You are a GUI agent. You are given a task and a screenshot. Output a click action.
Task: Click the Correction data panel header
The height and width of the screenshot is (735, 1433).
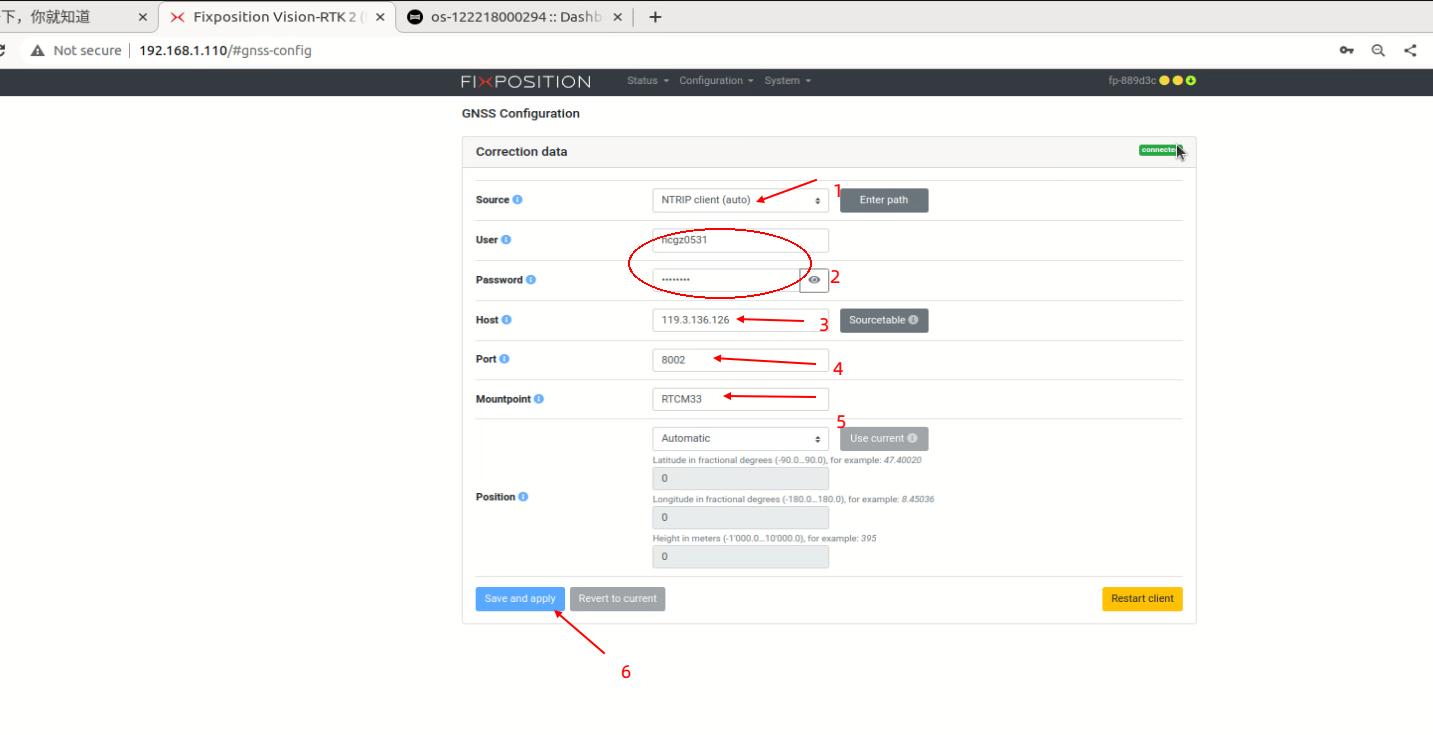(829, 152)
